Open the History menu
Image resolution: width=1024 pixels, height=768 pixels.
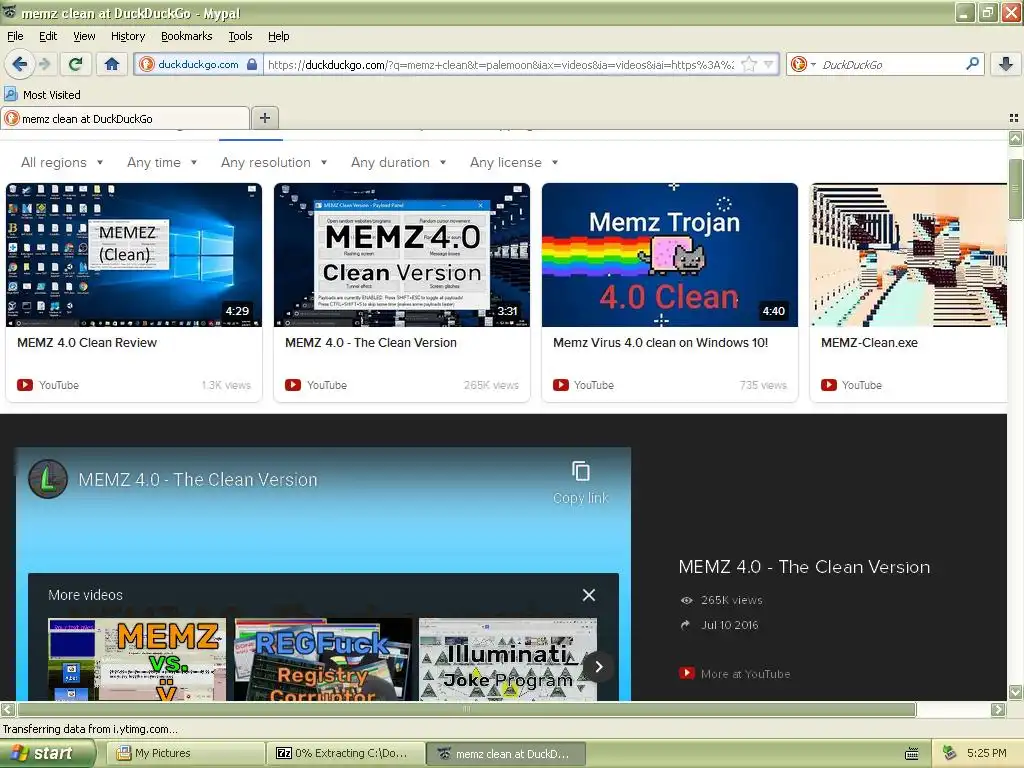(x=127, y=36)
